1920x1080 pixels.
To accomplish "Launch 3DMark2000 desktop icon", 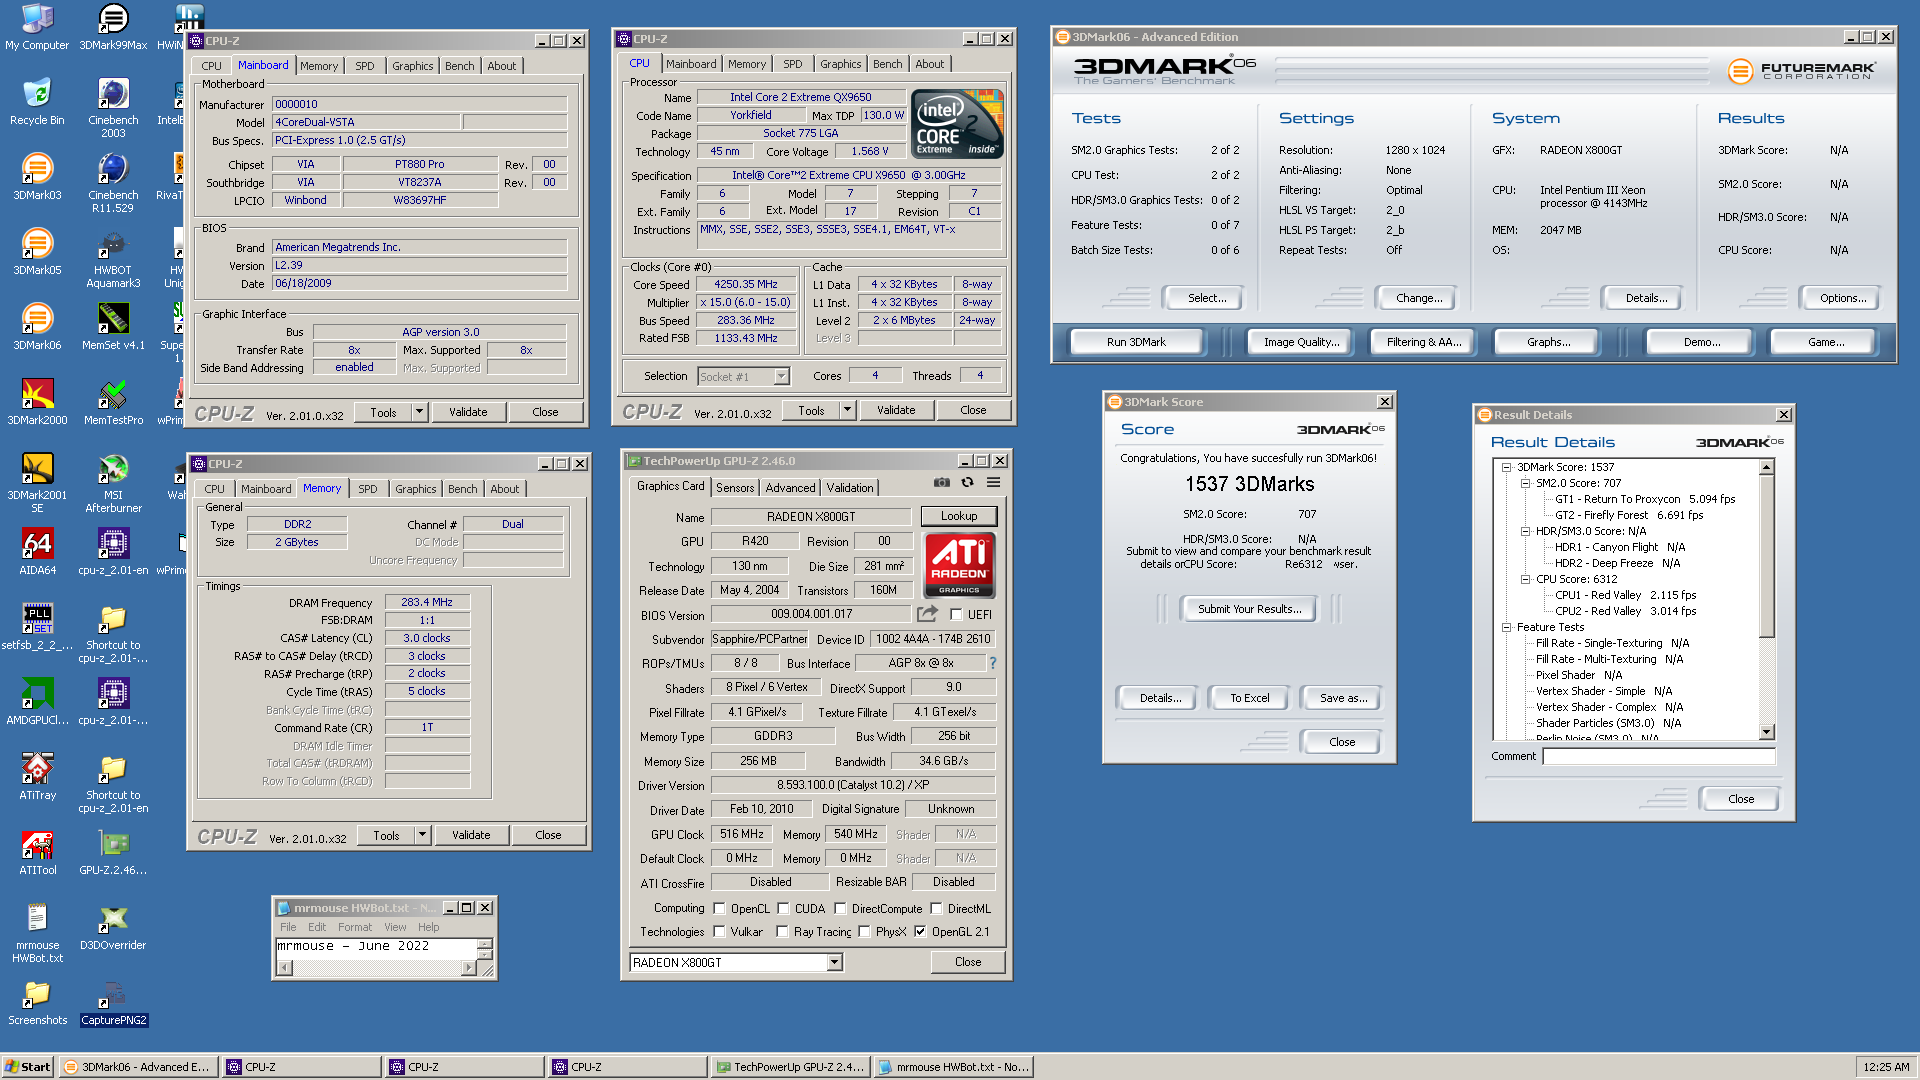I will pyautogui.click(x=37, y=402).
